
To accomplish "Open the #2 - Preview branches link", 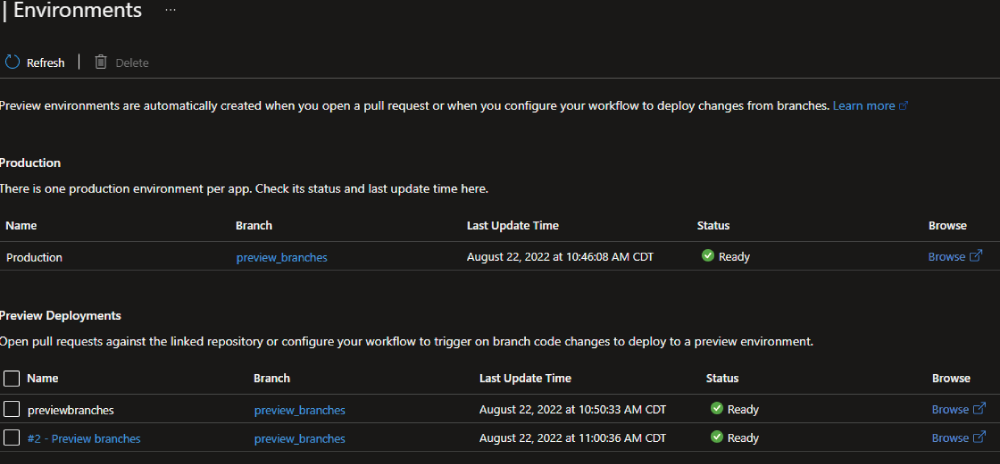I will click(84, 439).
